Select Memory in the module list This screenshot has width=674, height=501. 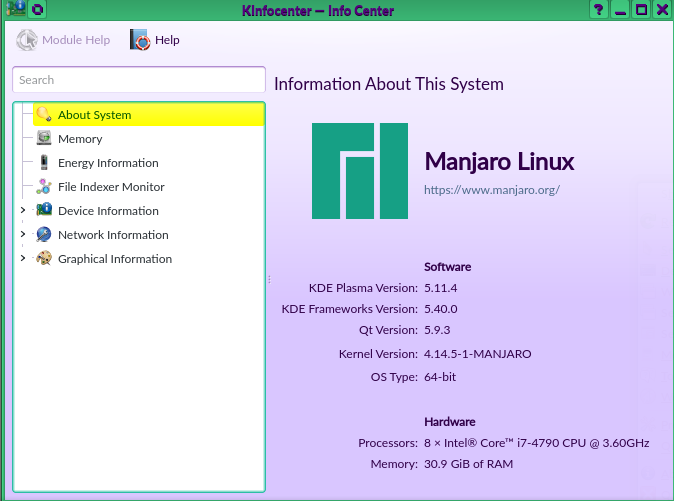tap(80, 139)
